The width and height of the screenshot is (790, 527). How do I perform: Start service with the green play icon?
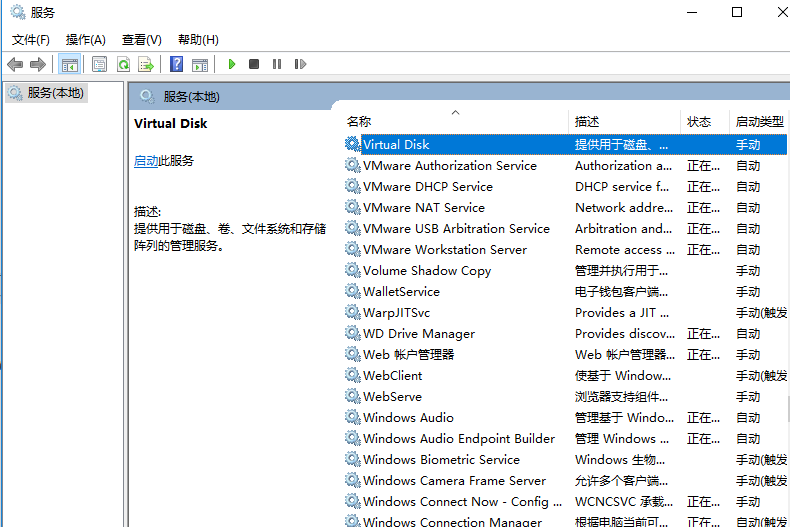(232, 64)
